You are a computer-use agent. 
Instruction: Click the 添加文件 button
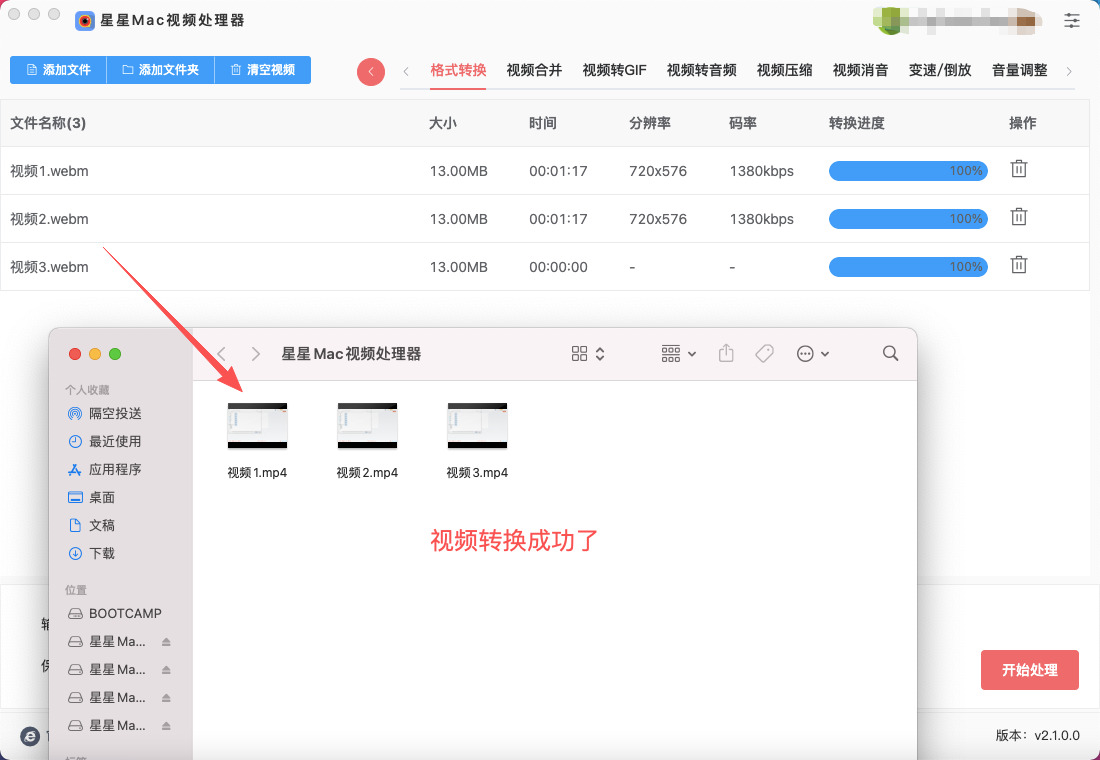[58, 70]
